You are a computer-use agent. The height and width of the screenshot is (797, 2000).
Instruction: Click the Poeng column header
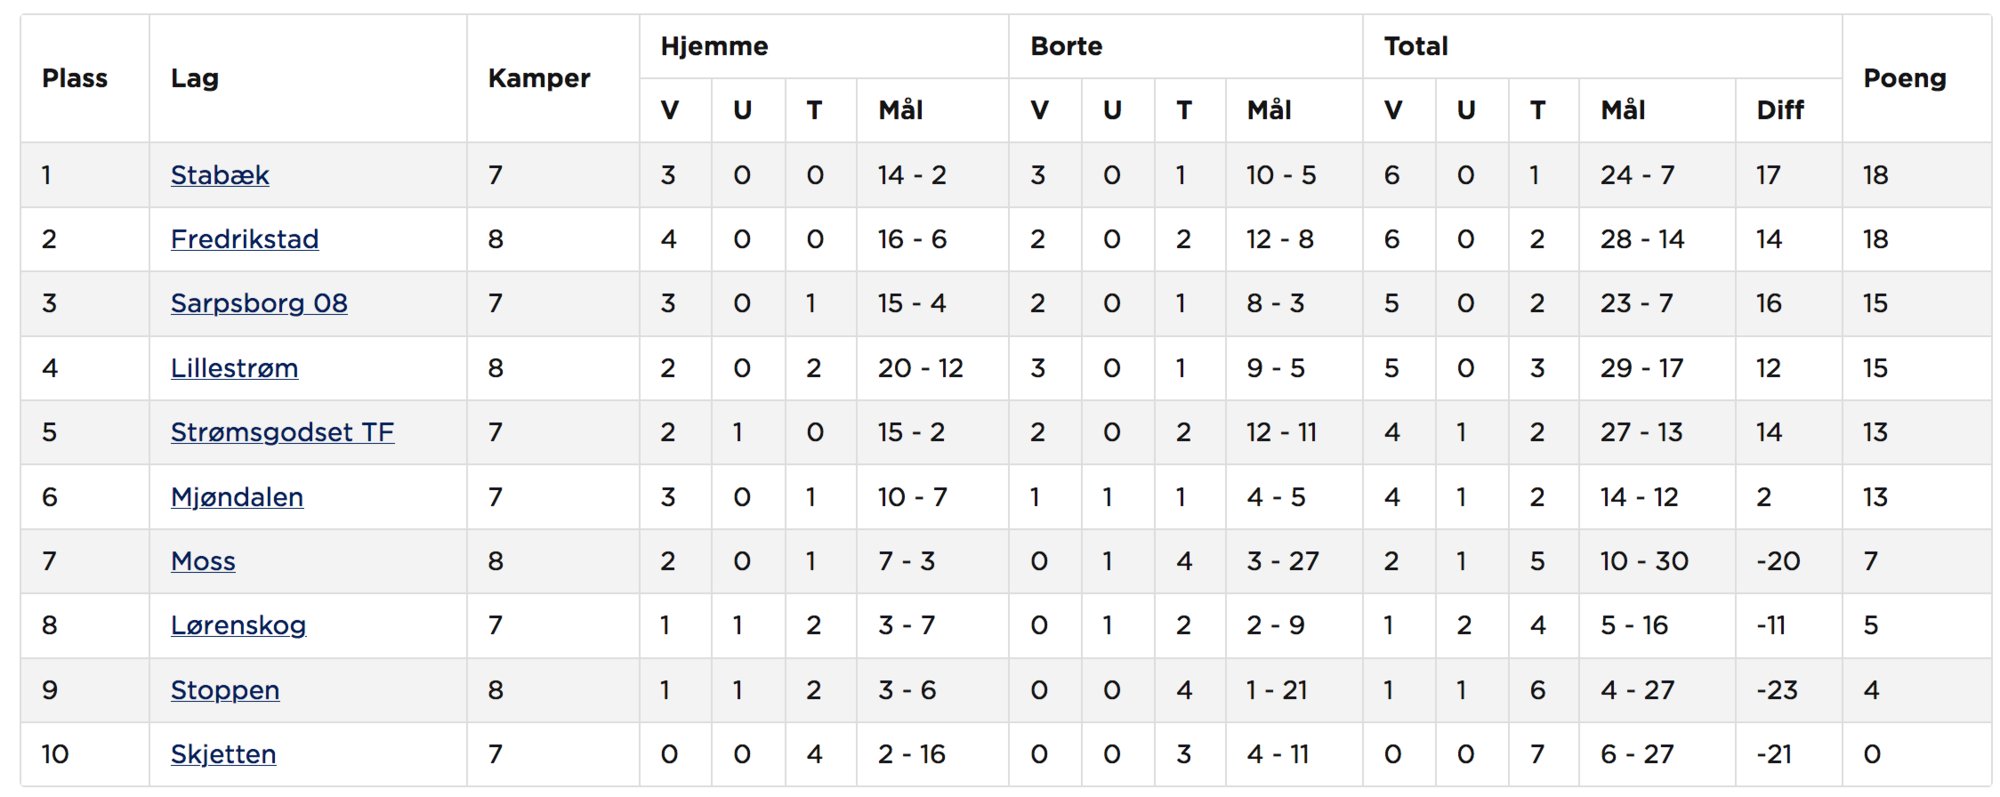1905,78
